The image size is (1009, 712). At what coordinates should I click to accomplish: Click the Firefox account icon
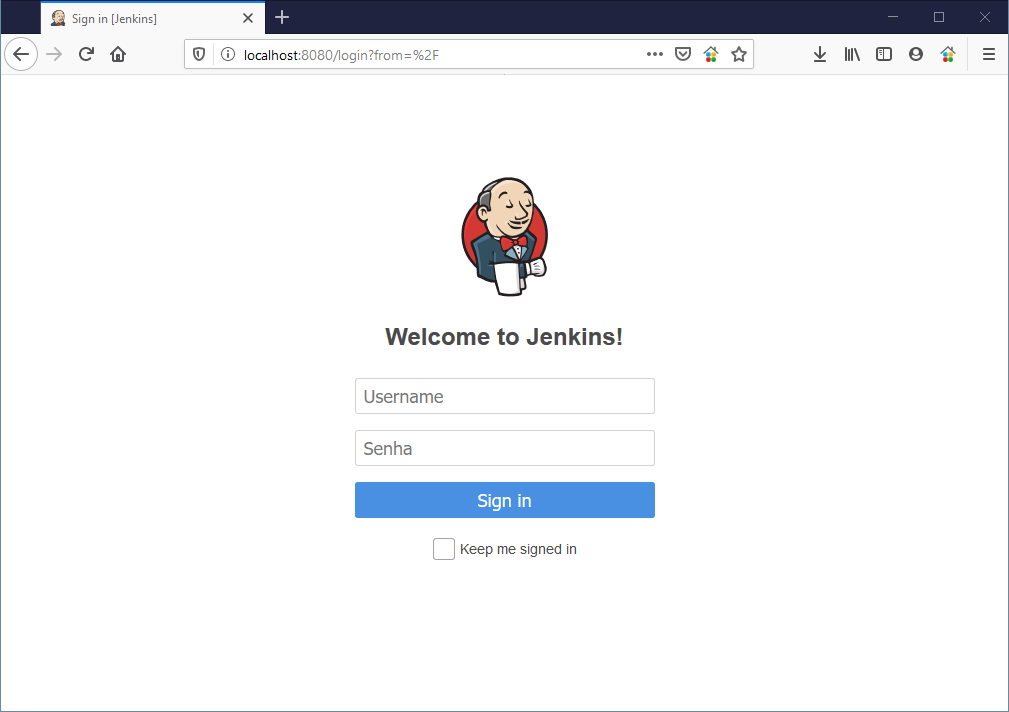[916, 54]
